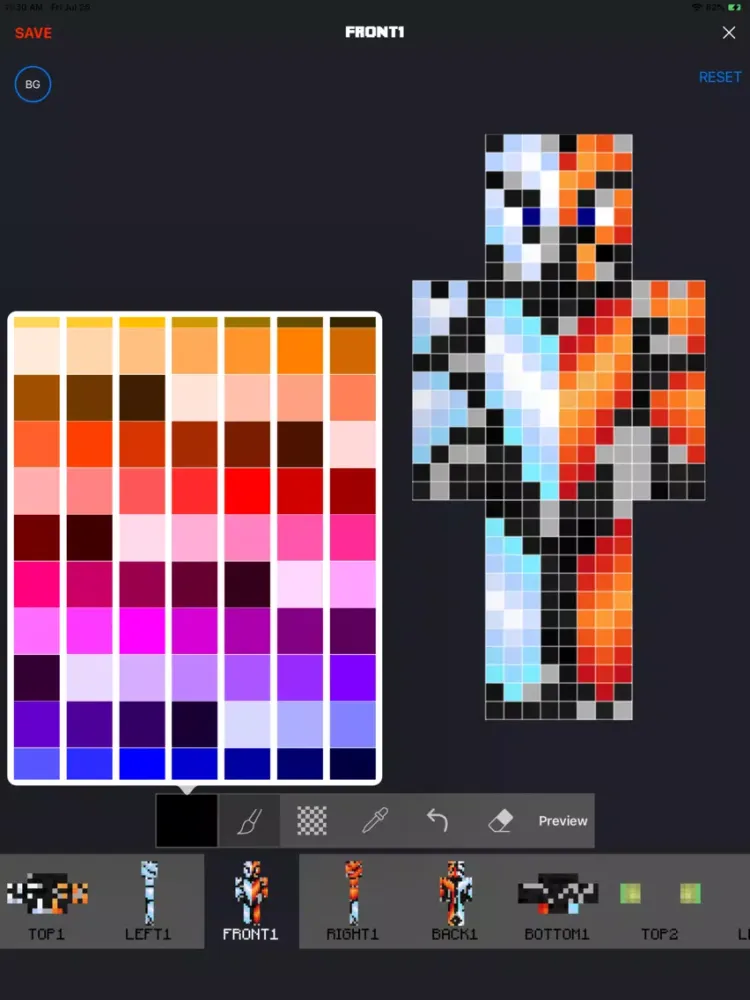The image size is (750, 1000).
Task: Click the right dark blue eye pixel
Action: pos(586,217)
